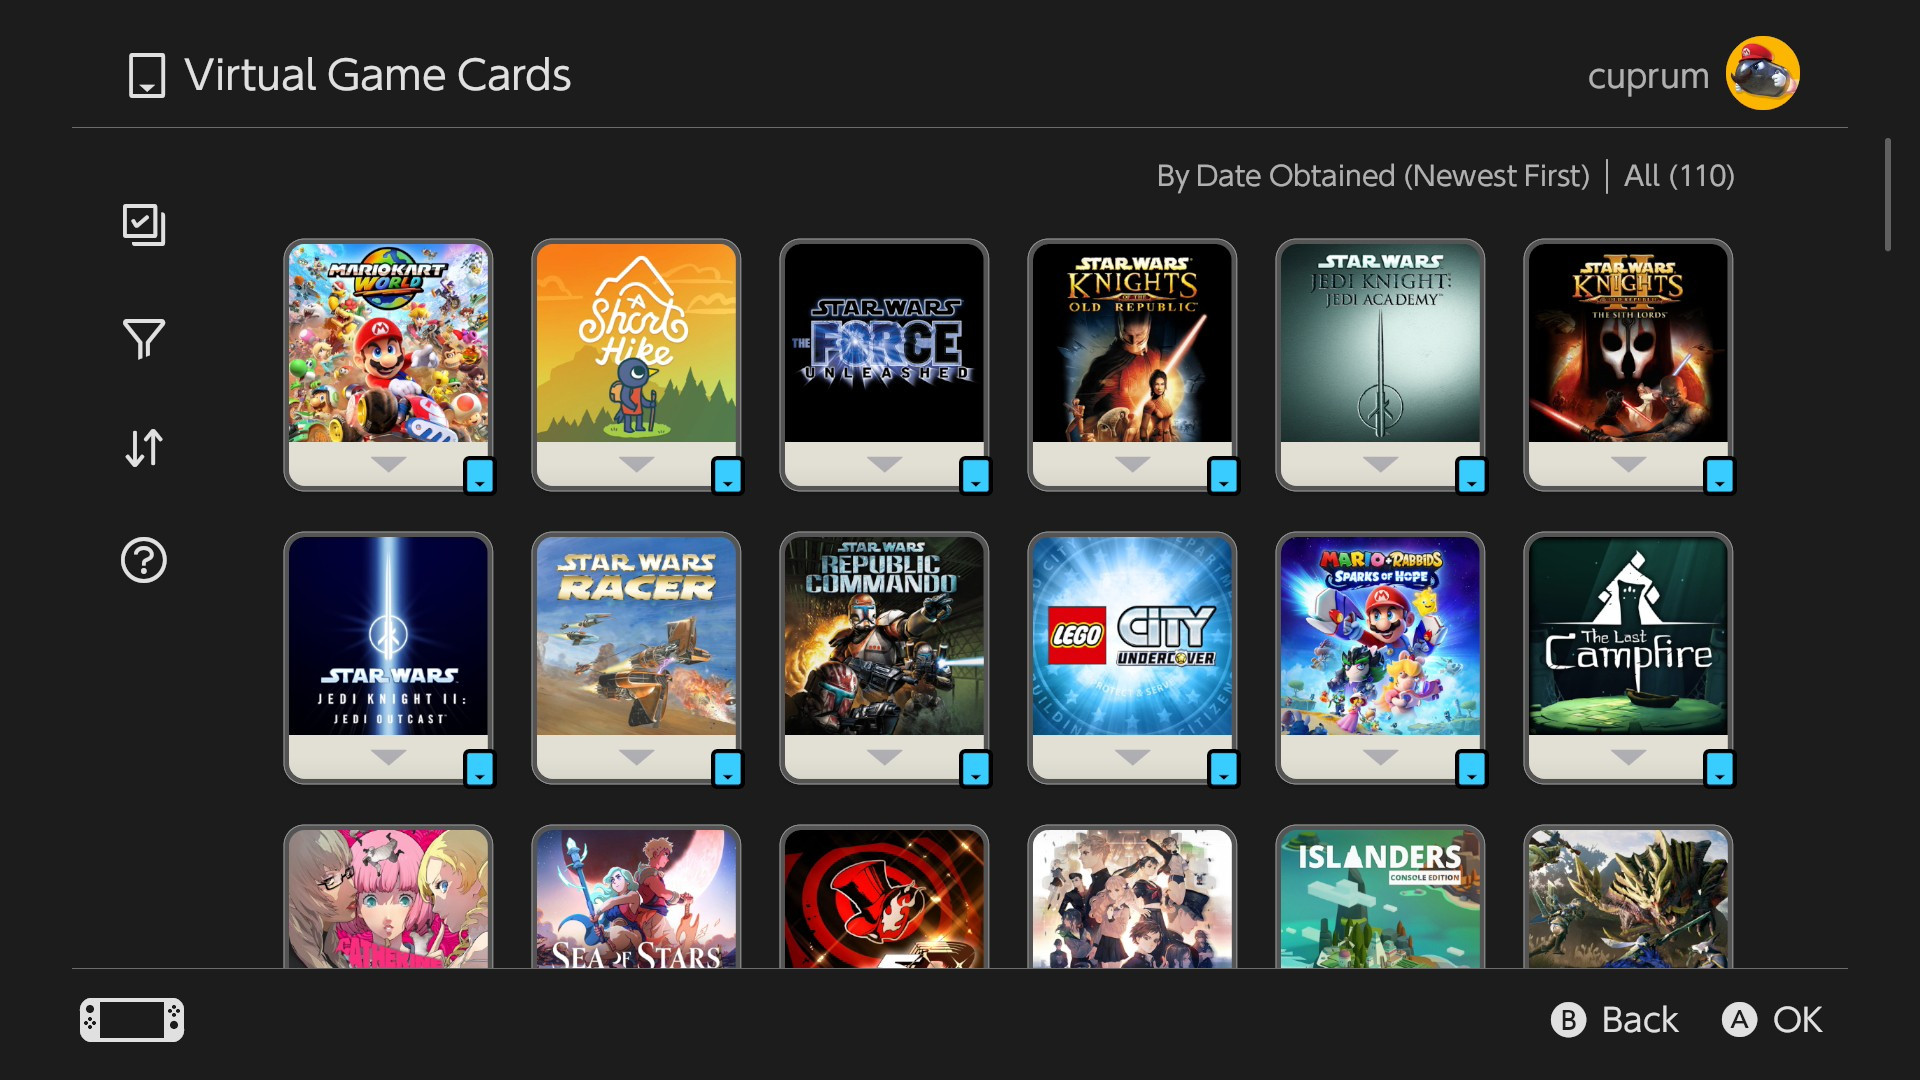Open the filter funnel icon
The image size is (1920, 1080).
tap(144, 339)
